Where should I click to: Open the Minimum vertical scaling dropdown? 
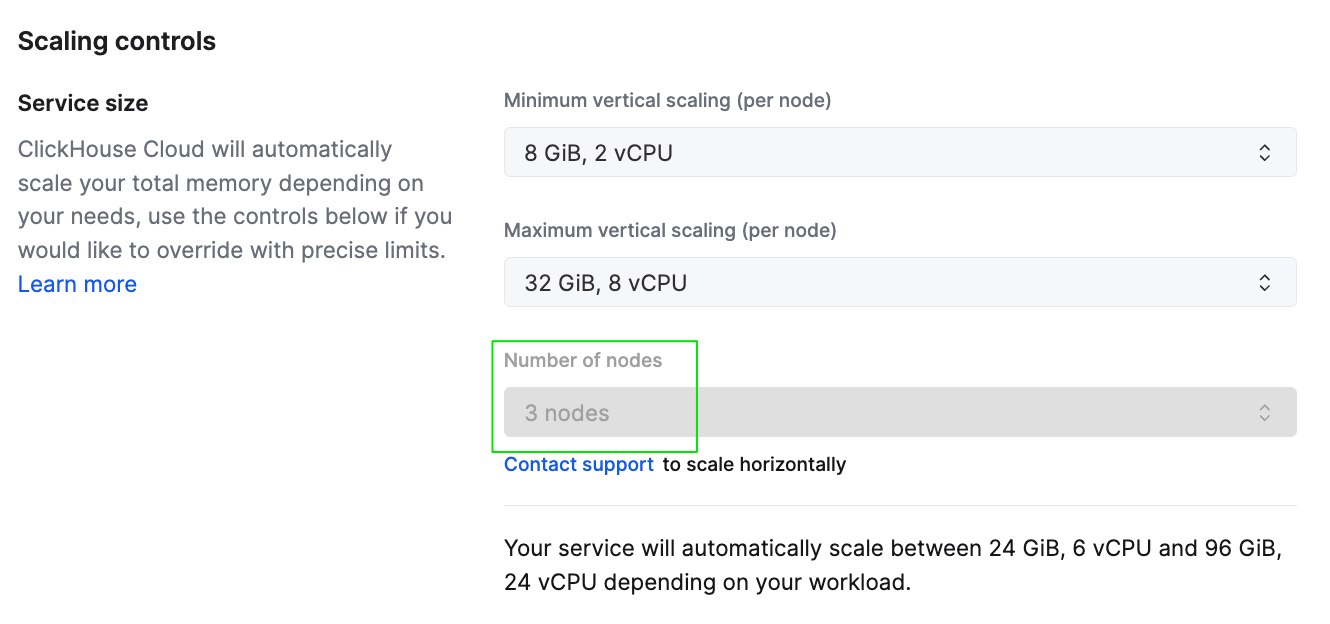click(x=900, y=152)
